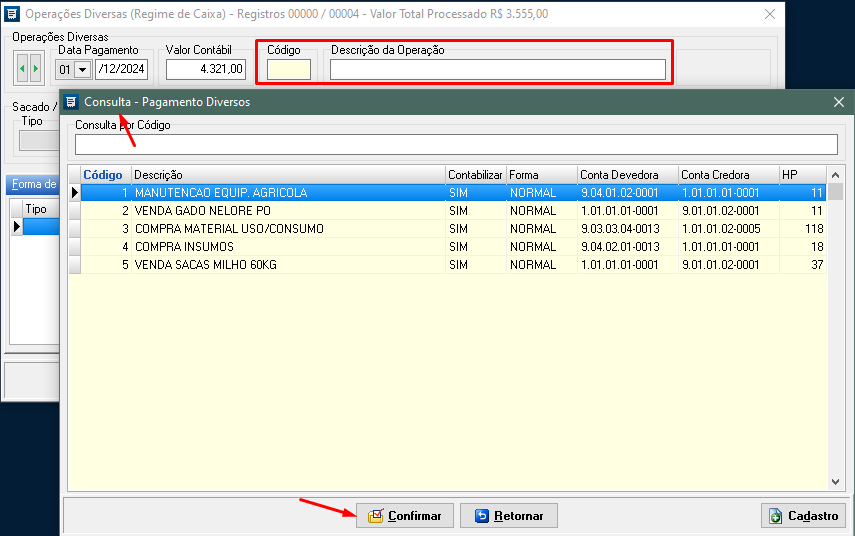Click the Confirmar button icon

pos(375,516)
